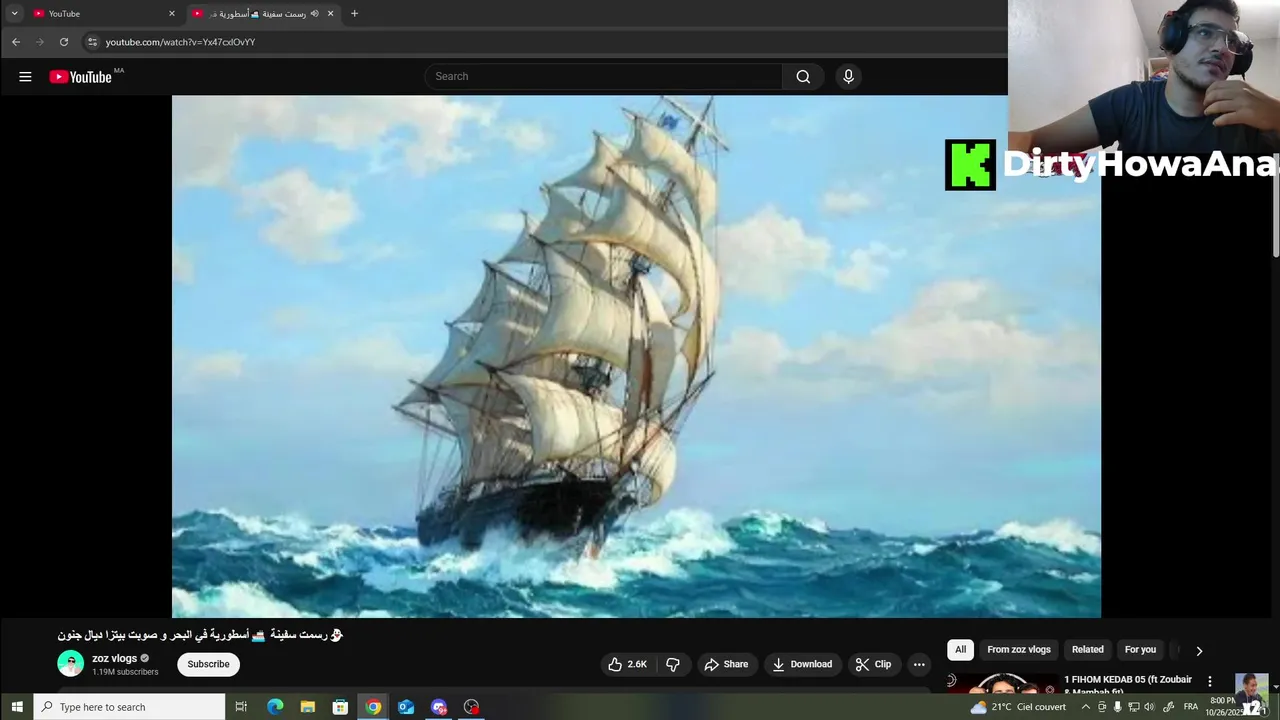Open Microsoft Store from taskbar
Viewport: 1280px width, 720px height.
click(341, 707)
